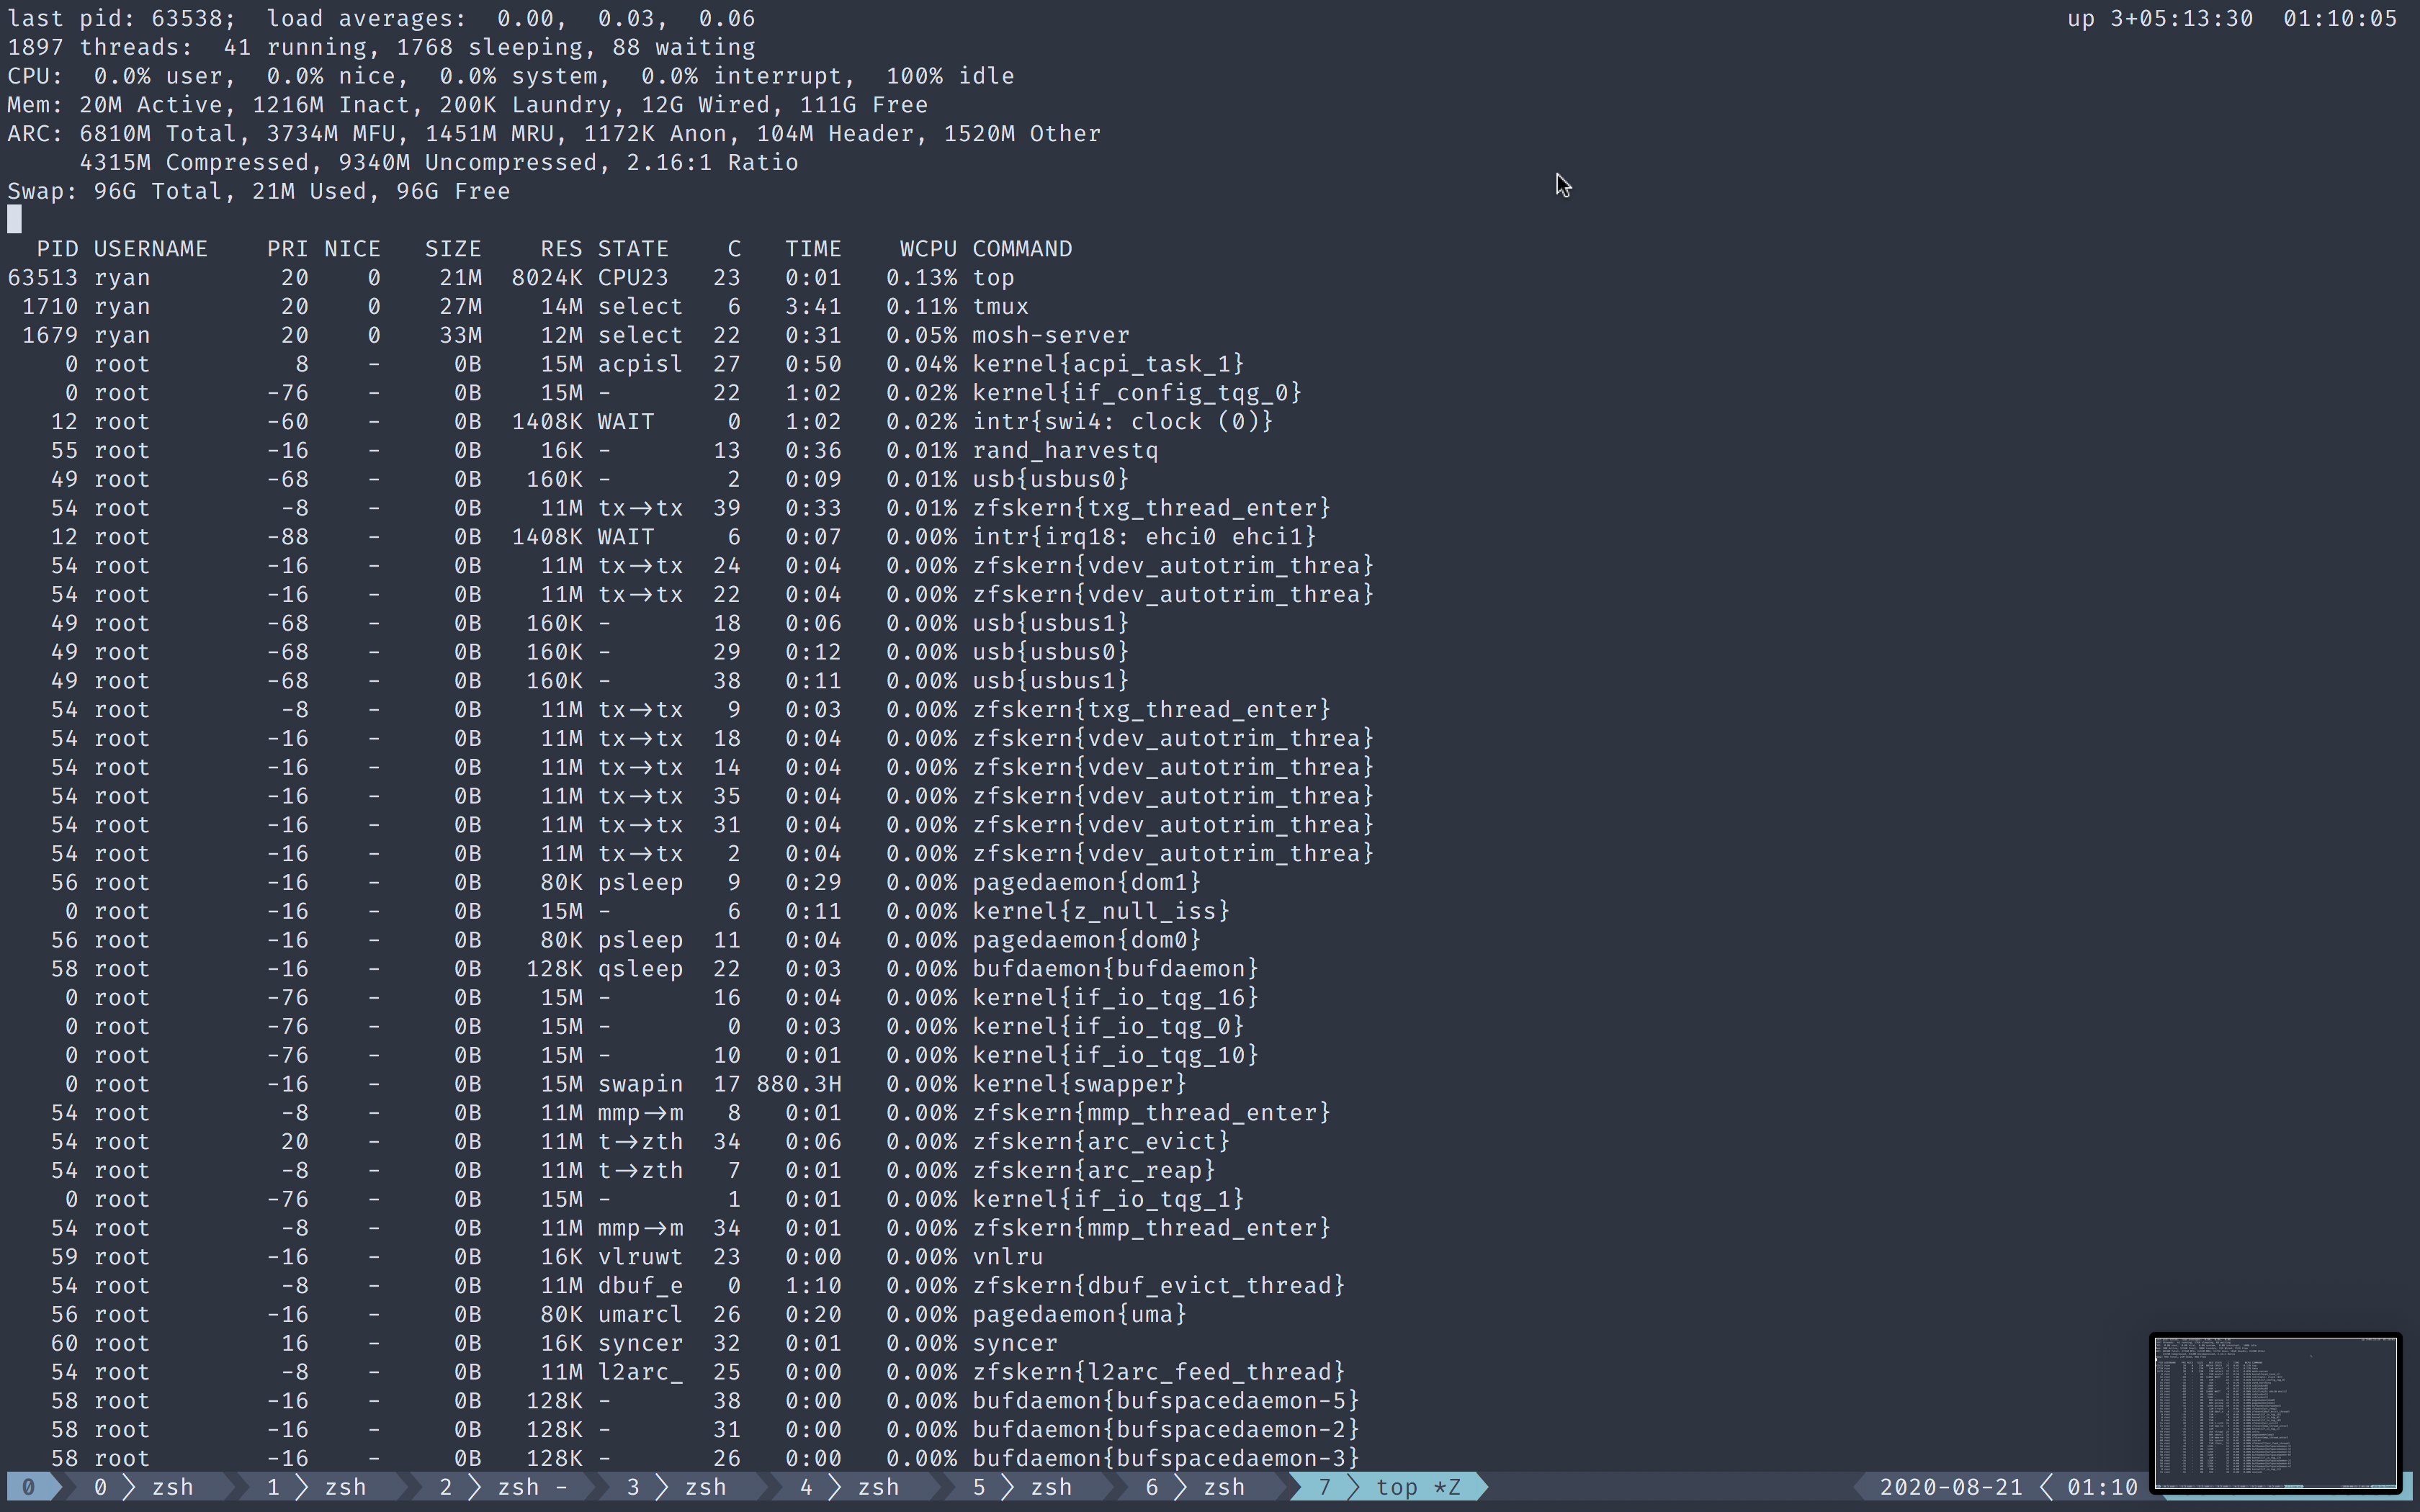Switch to tmux window 4 zsh
Image resolution: width=2420 pixels, height=1512 pixels.
point(849,1487)
